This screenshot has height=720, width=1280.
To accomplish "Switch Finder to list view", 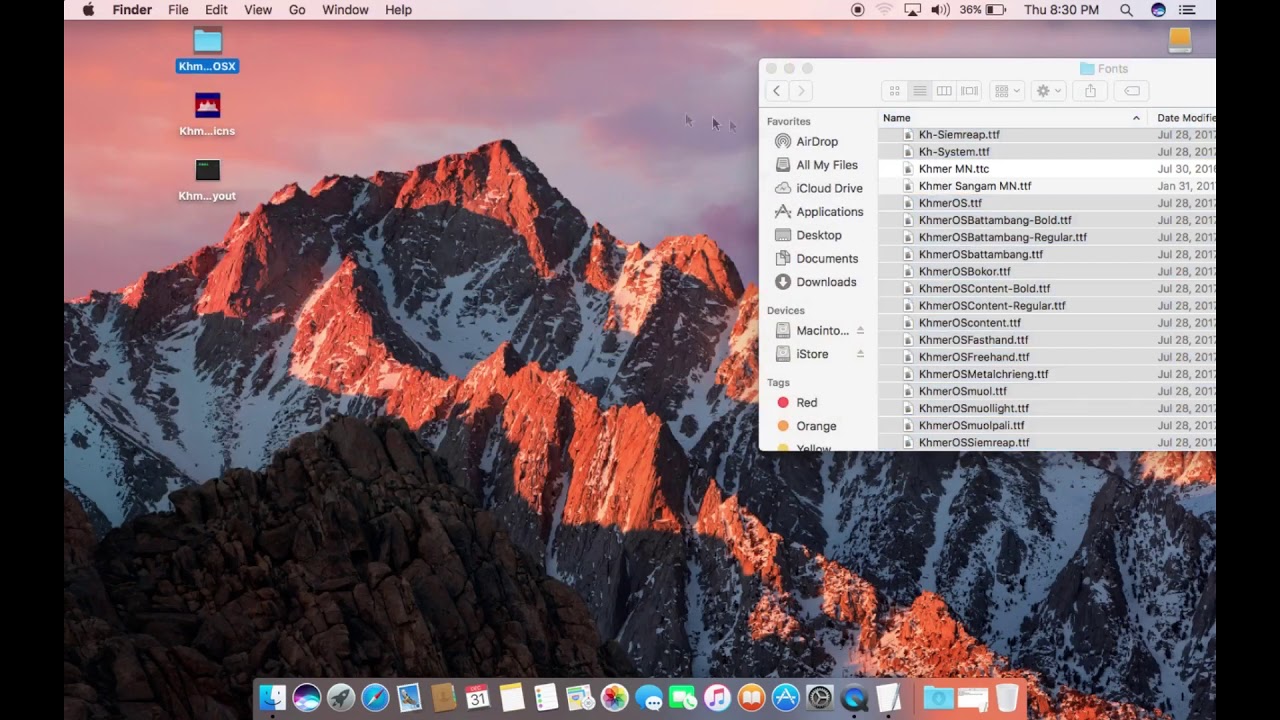I will (920, 91).
